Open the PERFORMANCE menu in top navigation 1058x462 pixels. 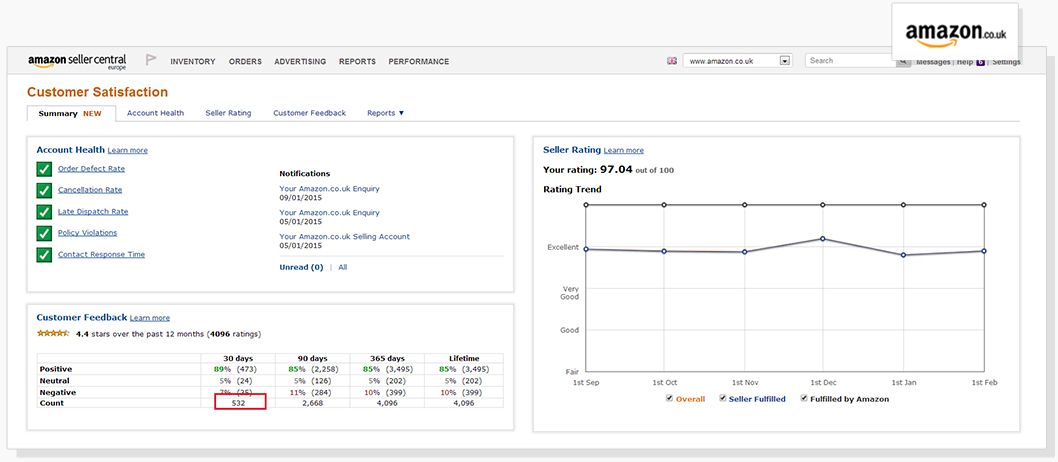pos(418,62)
